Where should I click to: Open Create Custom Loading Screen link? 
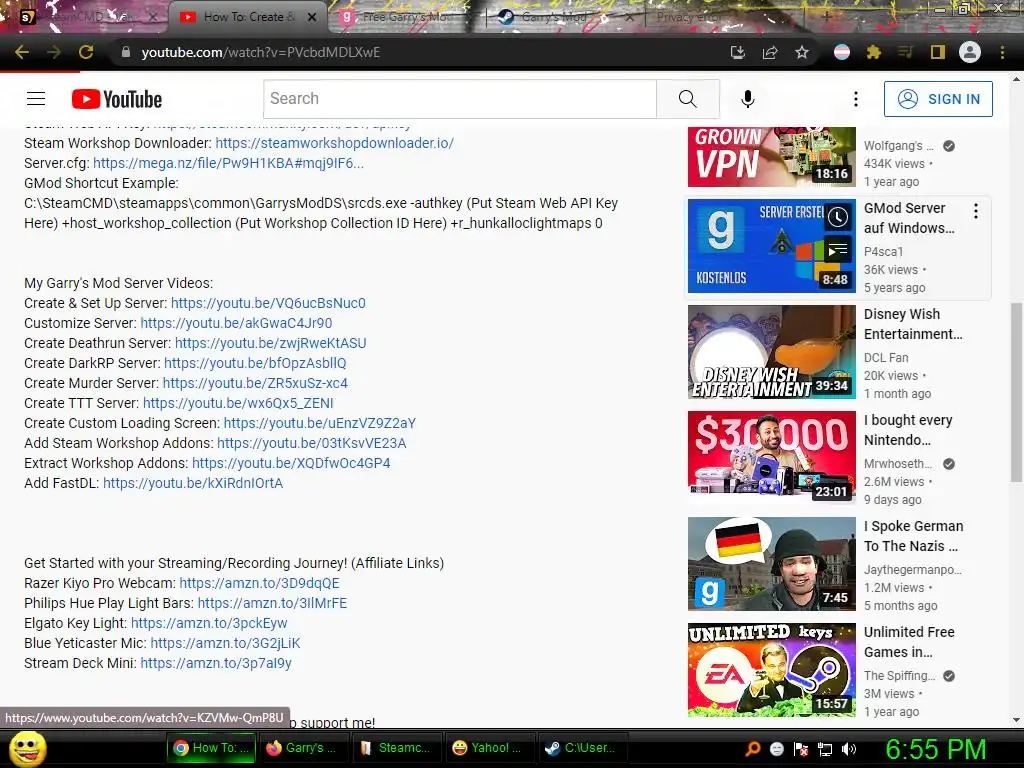tap(320, 423)
